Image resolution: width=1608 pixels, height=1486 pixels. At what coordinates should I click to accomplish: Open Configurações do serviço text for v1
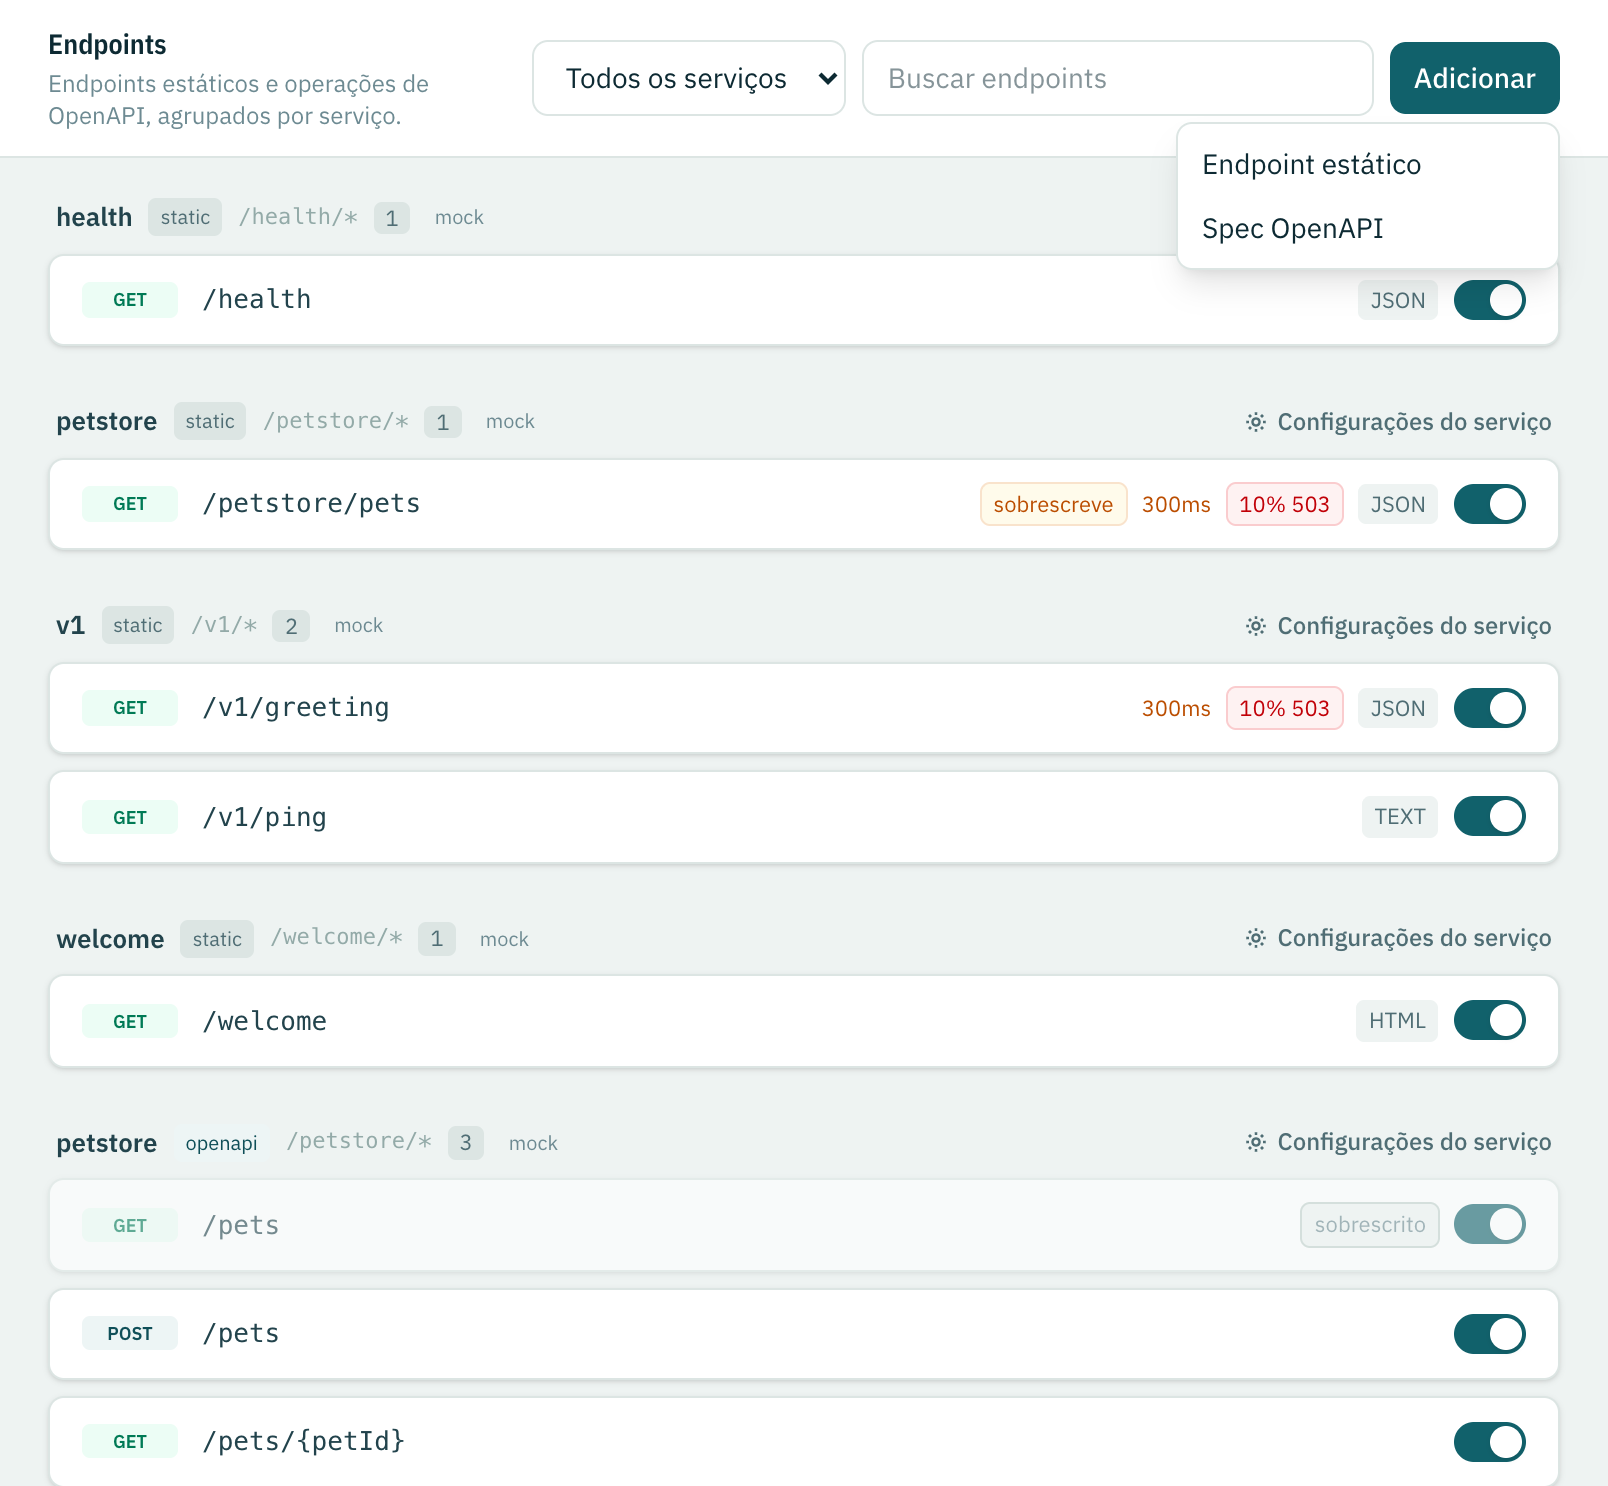pos(1414,626)
